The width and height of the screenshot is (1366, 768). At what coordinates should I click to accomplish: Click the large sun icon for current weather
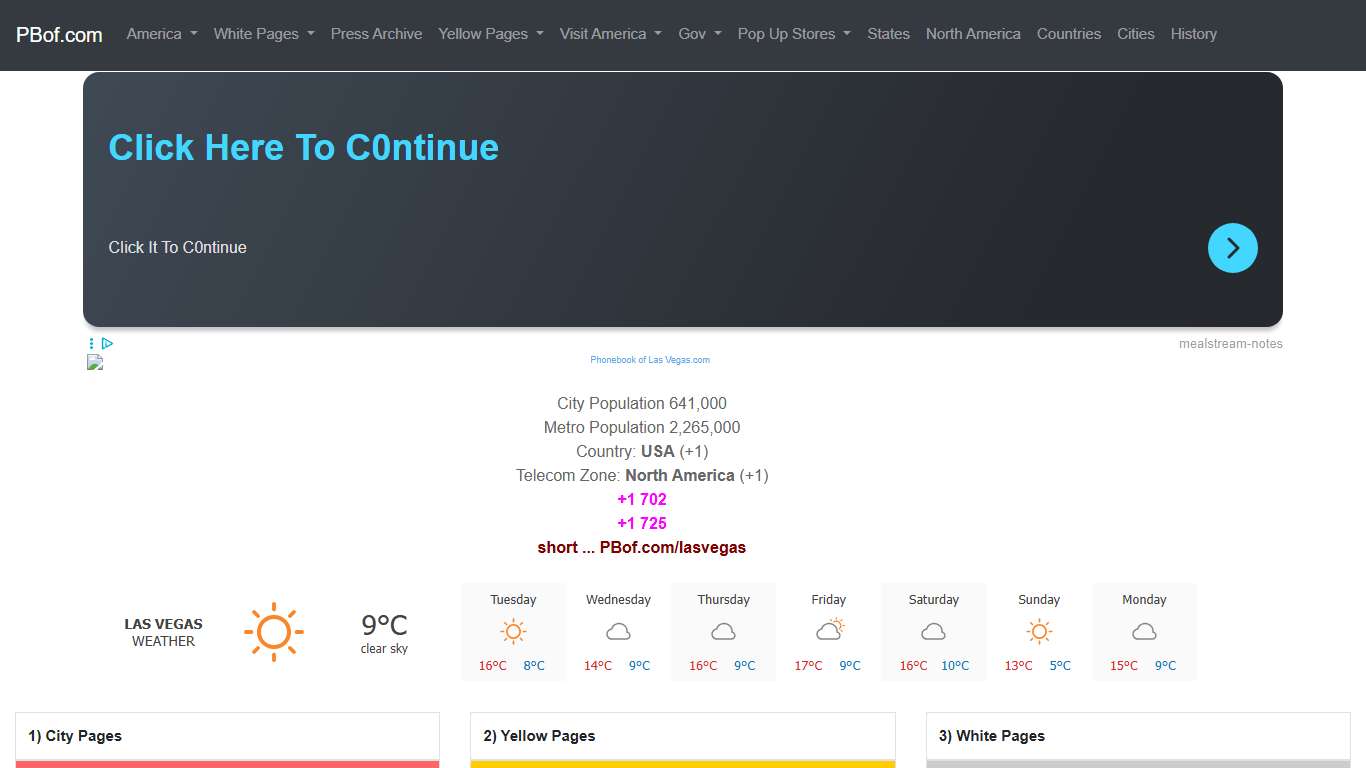(x=273, y=632)
